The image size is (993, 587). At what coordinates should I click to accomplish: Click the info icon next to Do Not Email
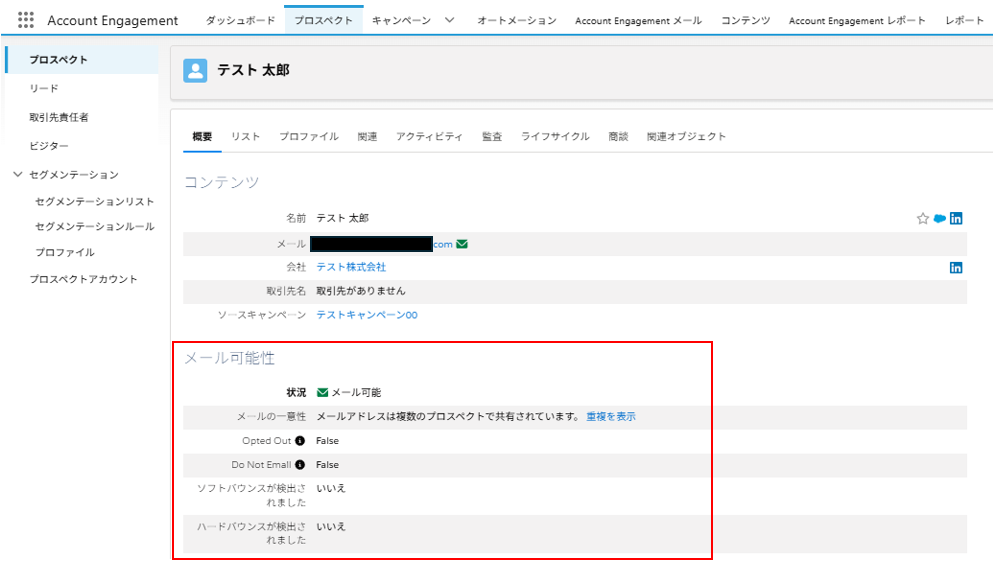[300, 465]
